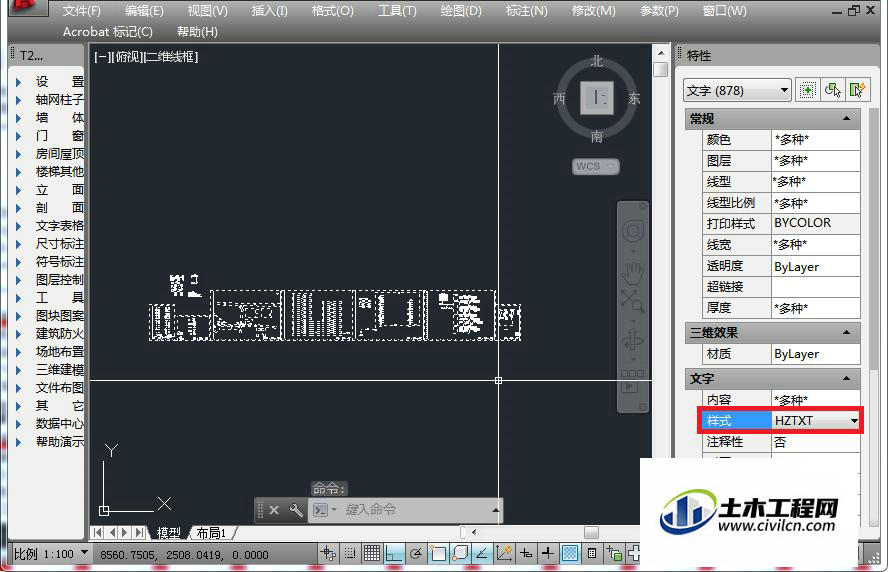This screenshot has width=888, height=572.
Task: Collapse the 三维效果 properties section
Action: pyautogui.click(x=846, y=332)
